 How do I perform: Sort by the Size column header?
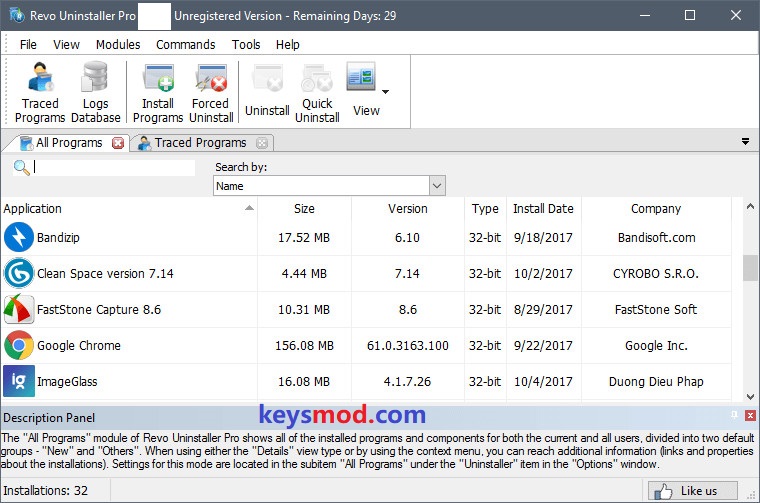tap(304, 208)
